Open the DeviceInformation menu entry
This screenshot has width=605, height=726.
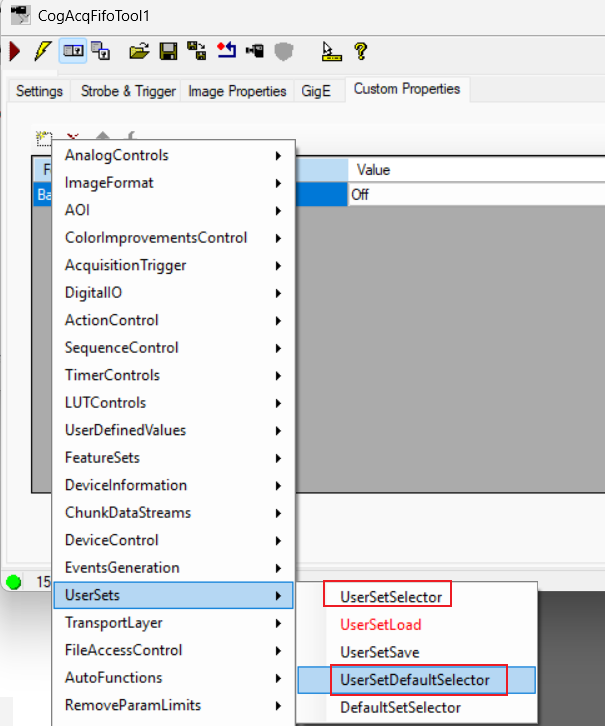click(174, 485)
